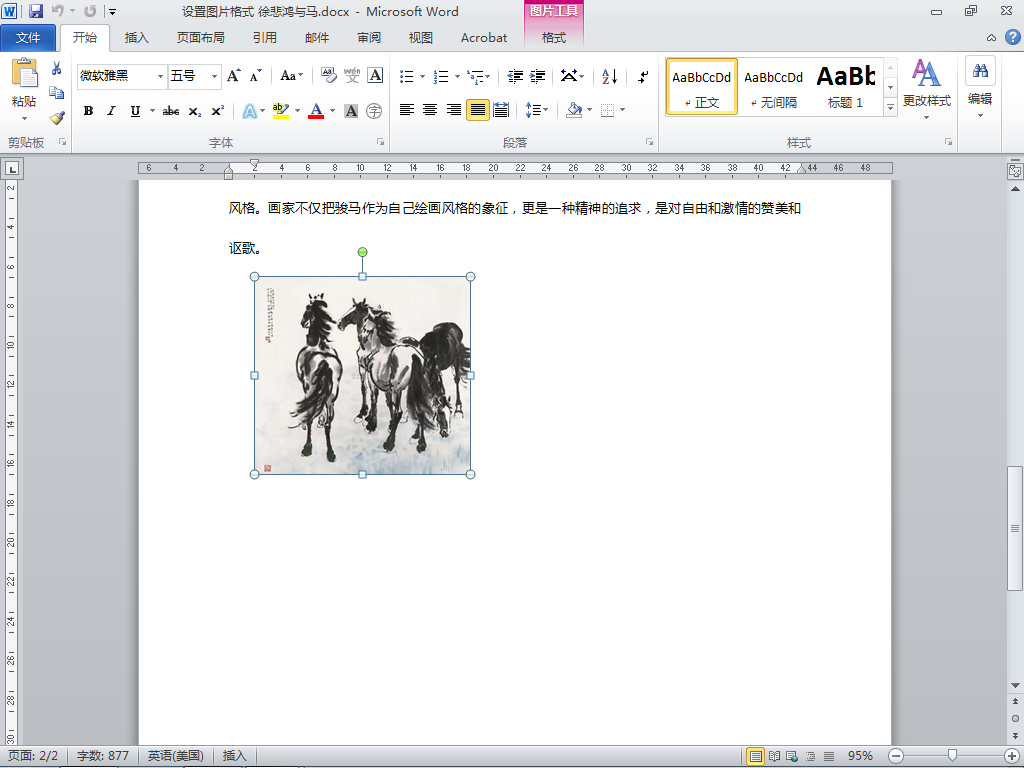
Task: Switch to the Insert (插入) tab
Action: (136, 38)
